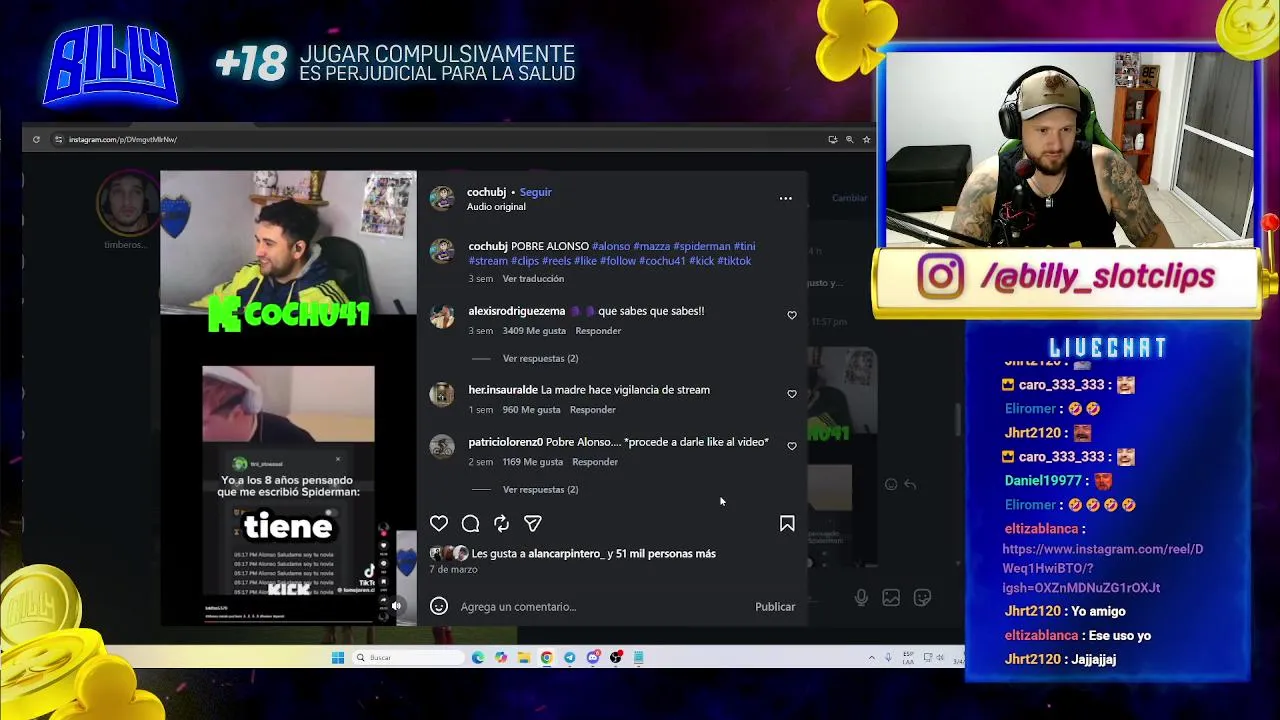
Task: Reply to patriciolorenz0's comment
Action: click(x=595, y=462)
